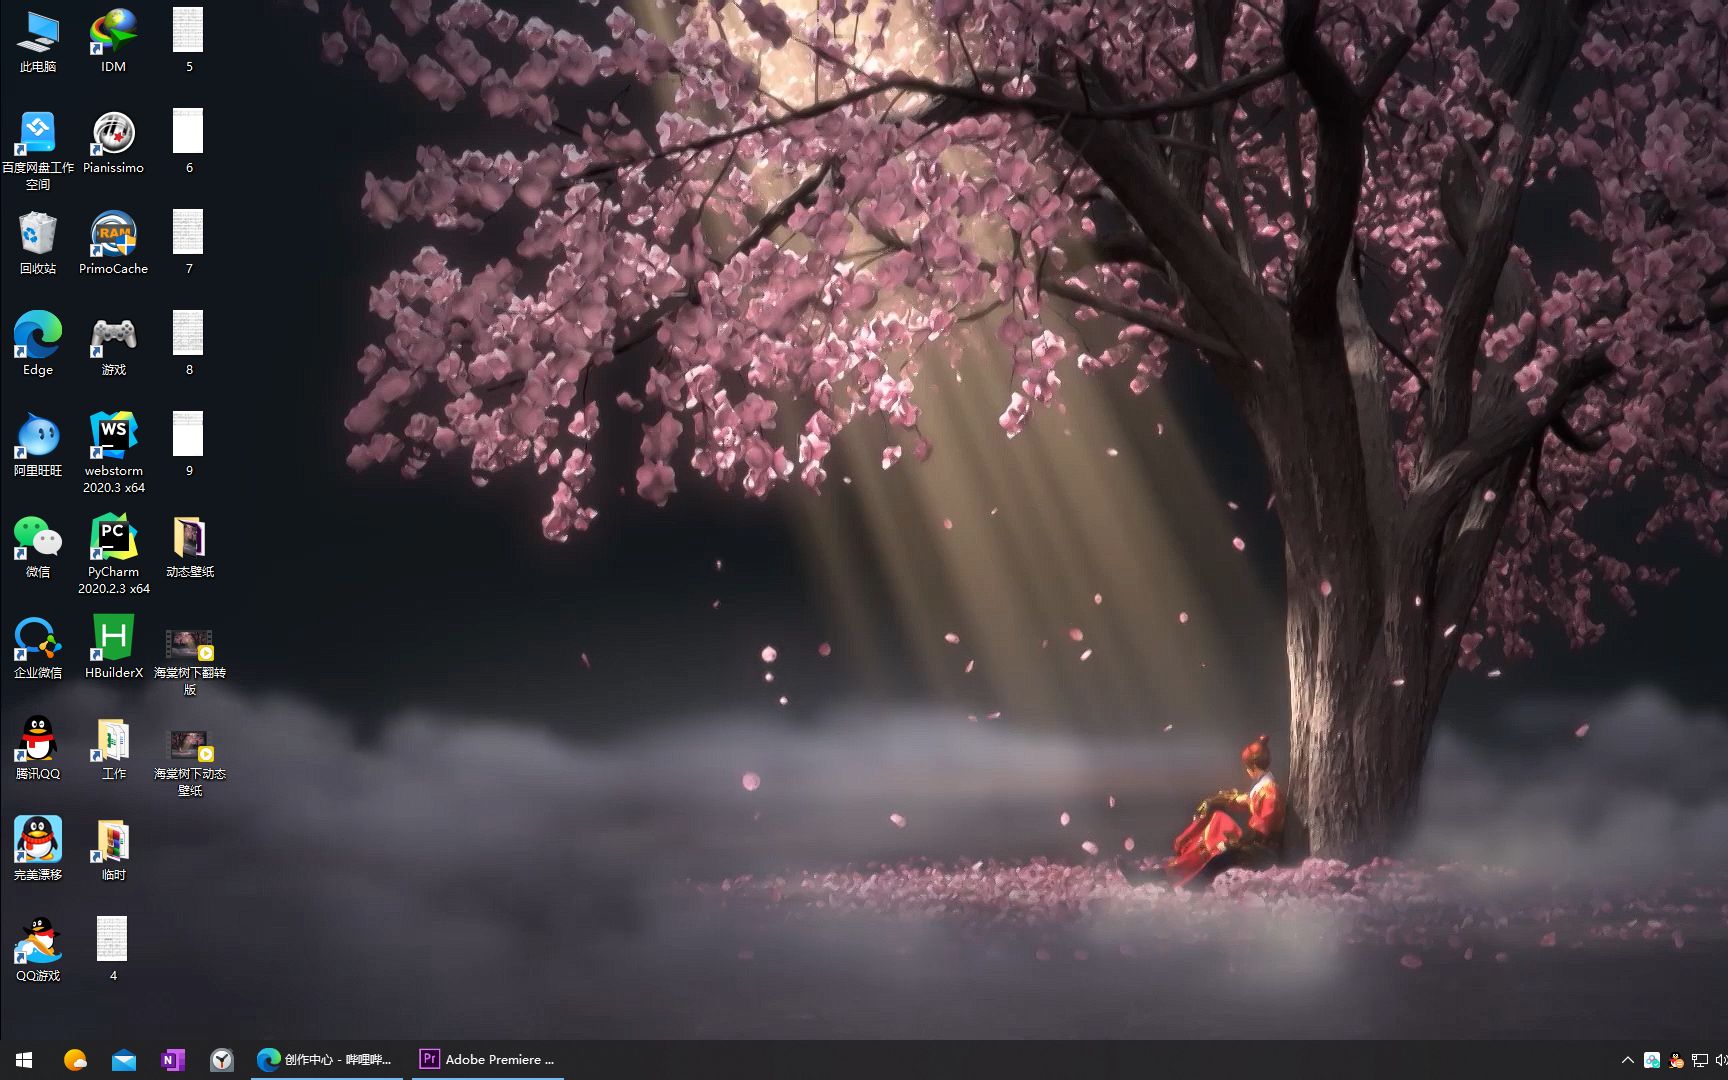Select the PrimoCache shortcut
Image resolution: width=1728 pixels, height=1080 pixels.
tap(113, 243)
